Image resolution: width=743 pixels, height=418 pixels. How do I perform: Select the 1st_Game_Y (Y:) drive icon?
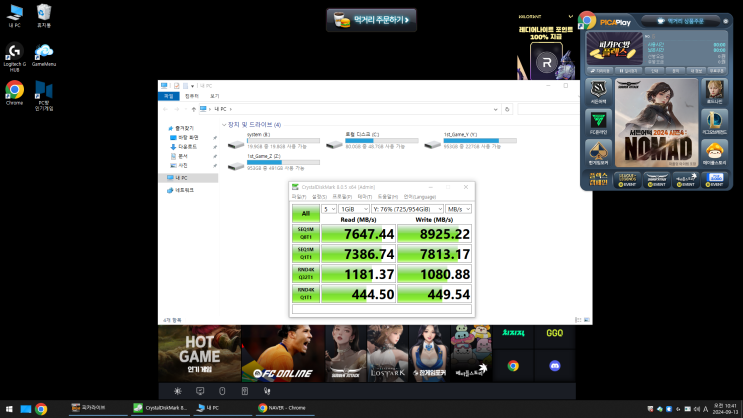[433, 144]
